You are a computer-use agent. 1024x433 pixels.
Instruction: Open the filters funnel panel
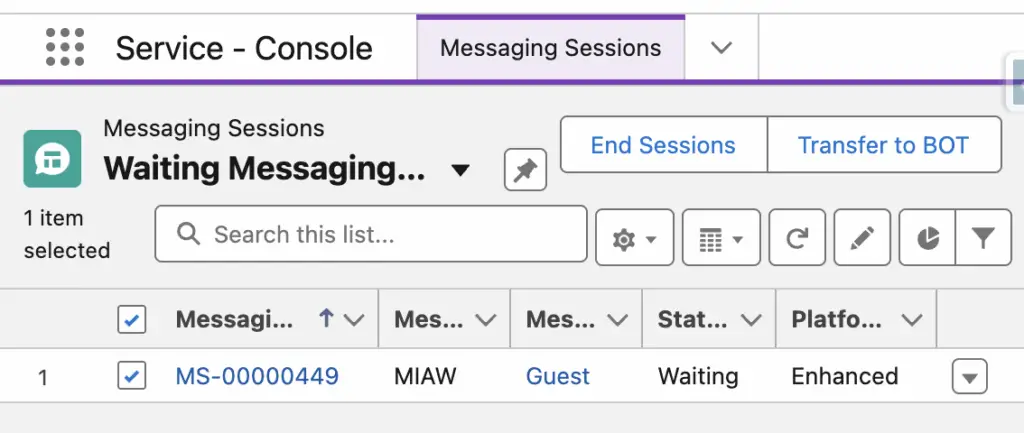(983, 237)
